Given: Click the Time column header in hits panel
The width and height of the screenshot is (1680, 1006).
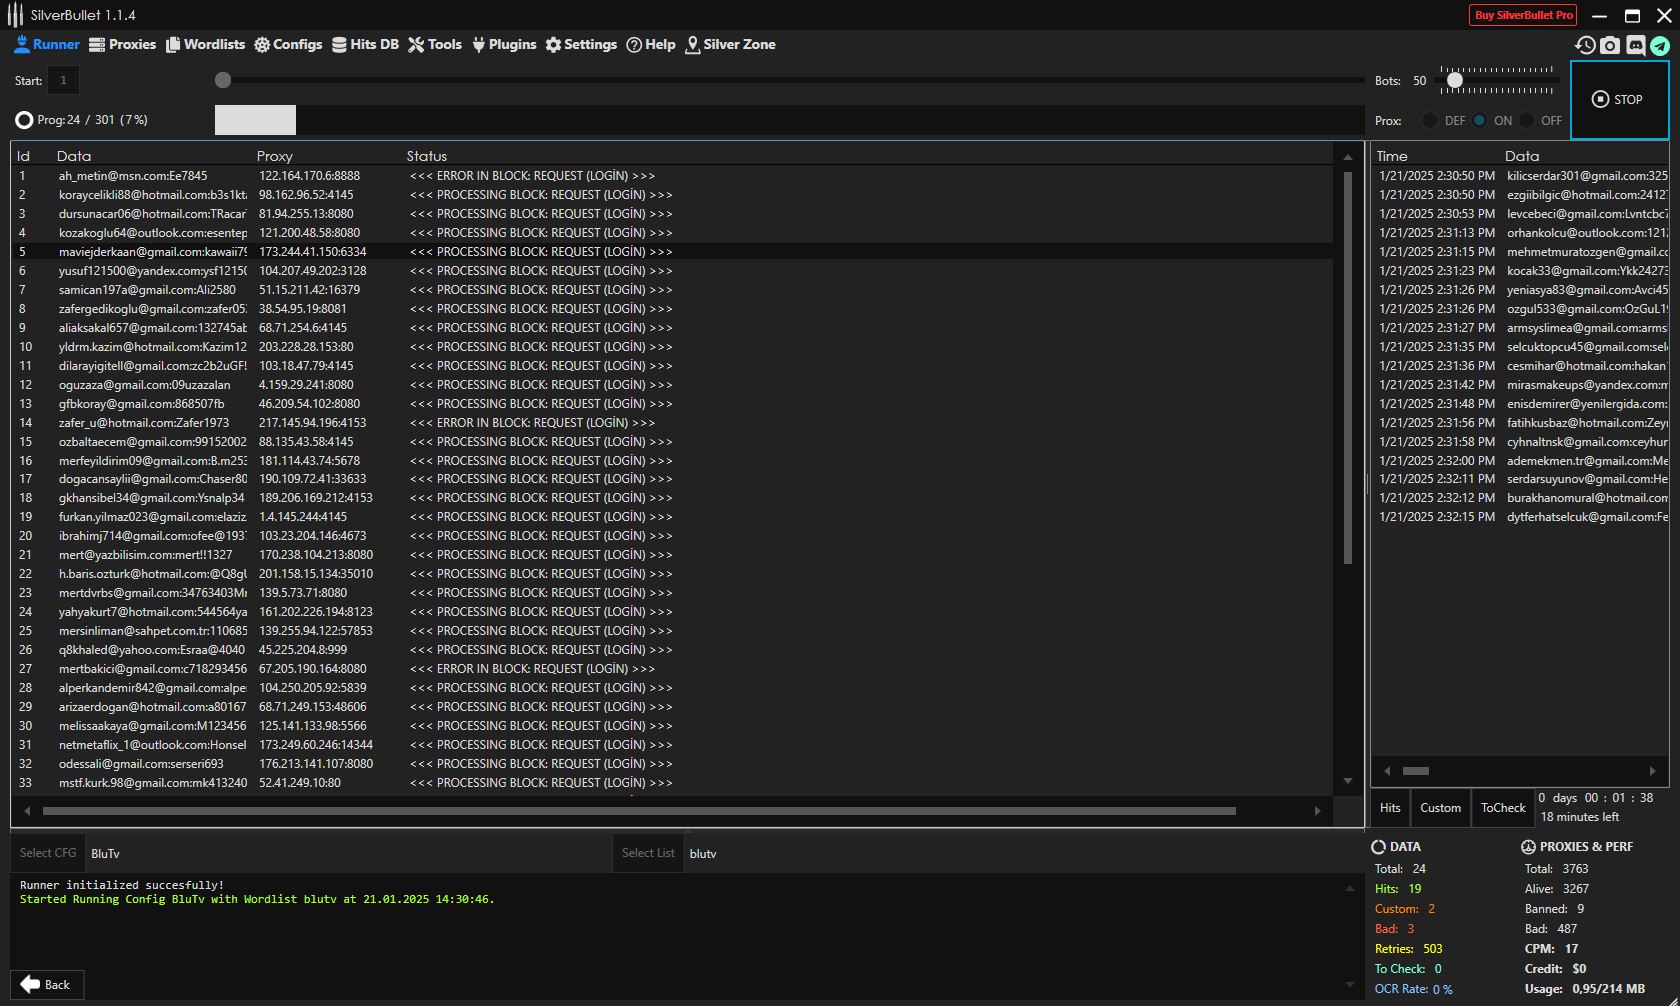Looking at the screenshot, I should (x=1391, y=156).
